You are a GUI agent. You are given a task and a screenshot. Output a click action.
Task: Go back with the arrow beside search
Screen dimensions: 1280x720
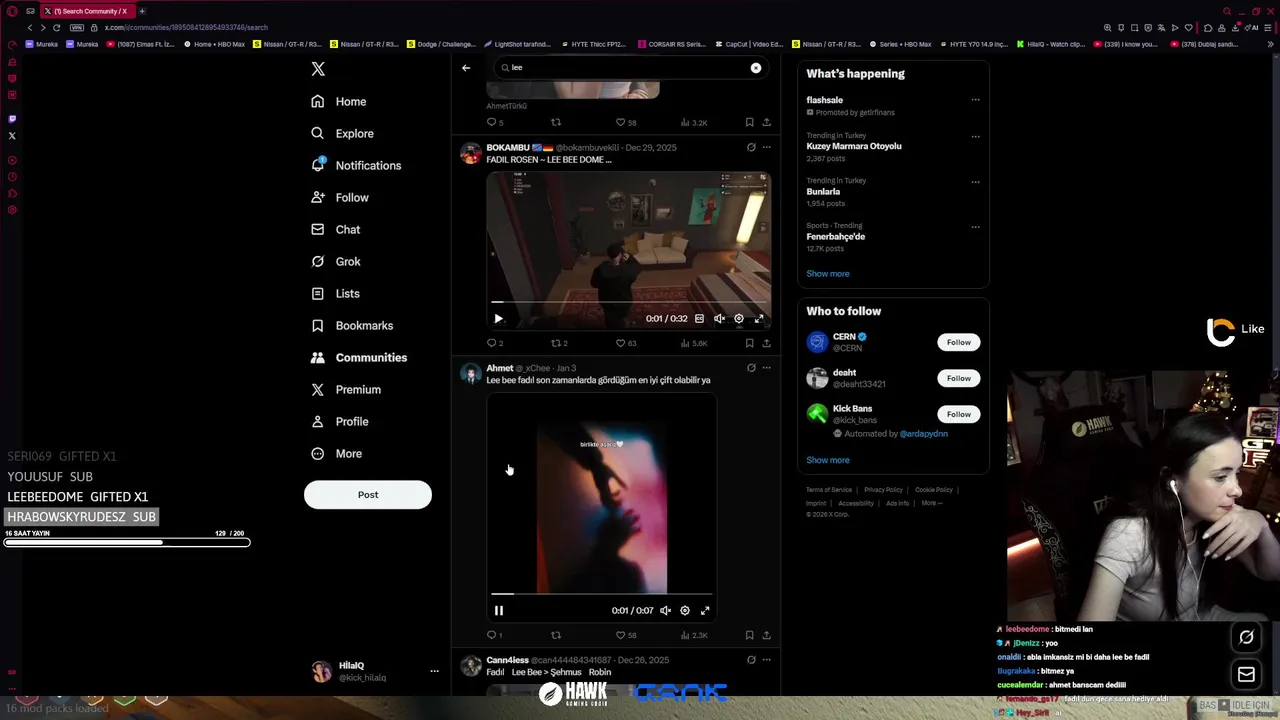(x=466, y=67)
